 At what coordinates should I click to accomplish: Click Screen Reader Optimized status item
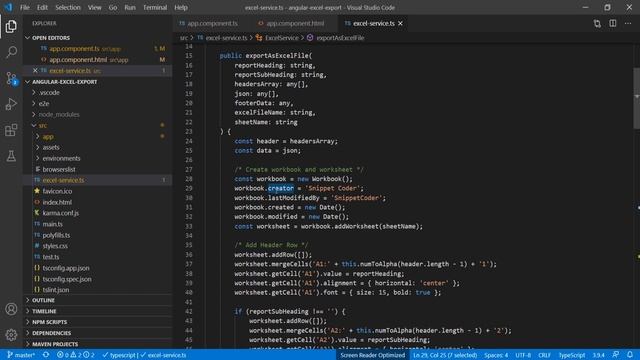tap(372, 355)
